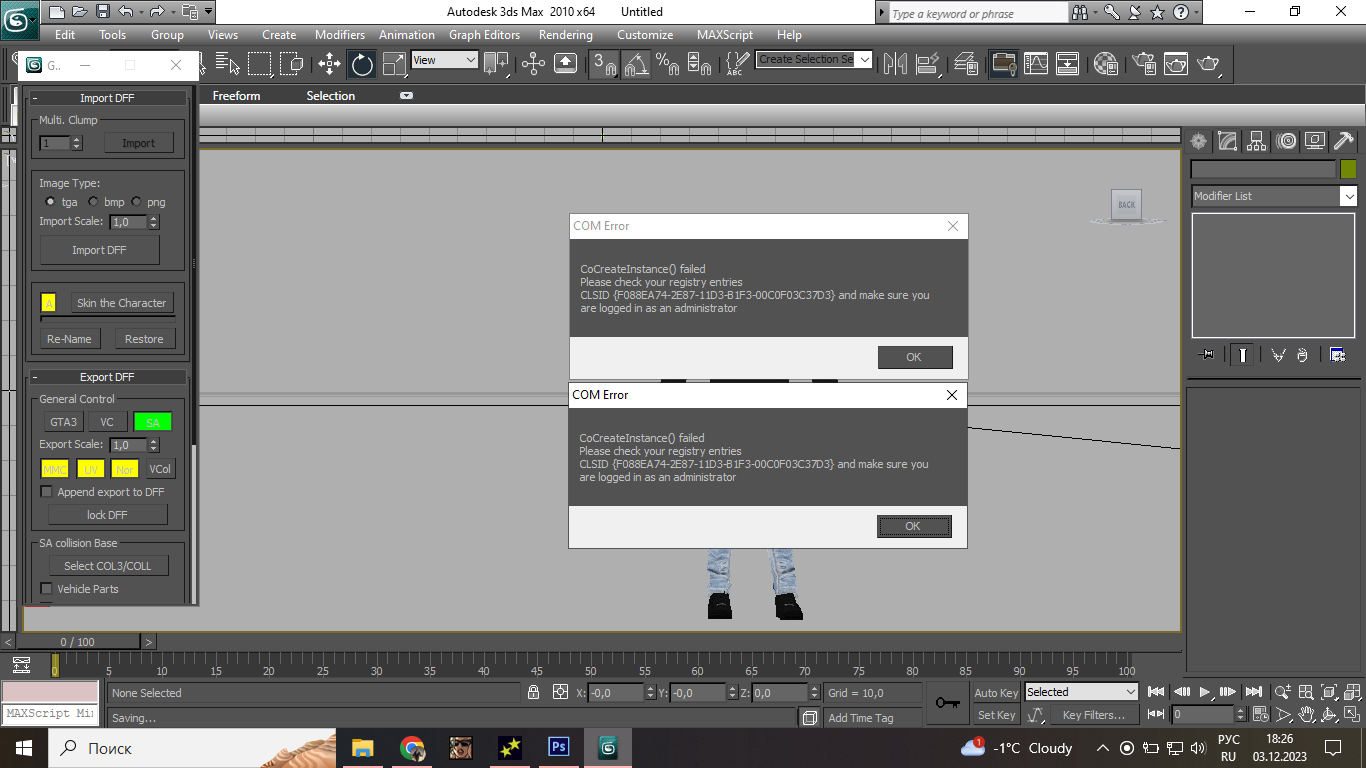The height and width of the screenshot is (768, 1366).
Task: Open the Curve Editor icon
Action: pyautogui.click(x=1035, y=64)
